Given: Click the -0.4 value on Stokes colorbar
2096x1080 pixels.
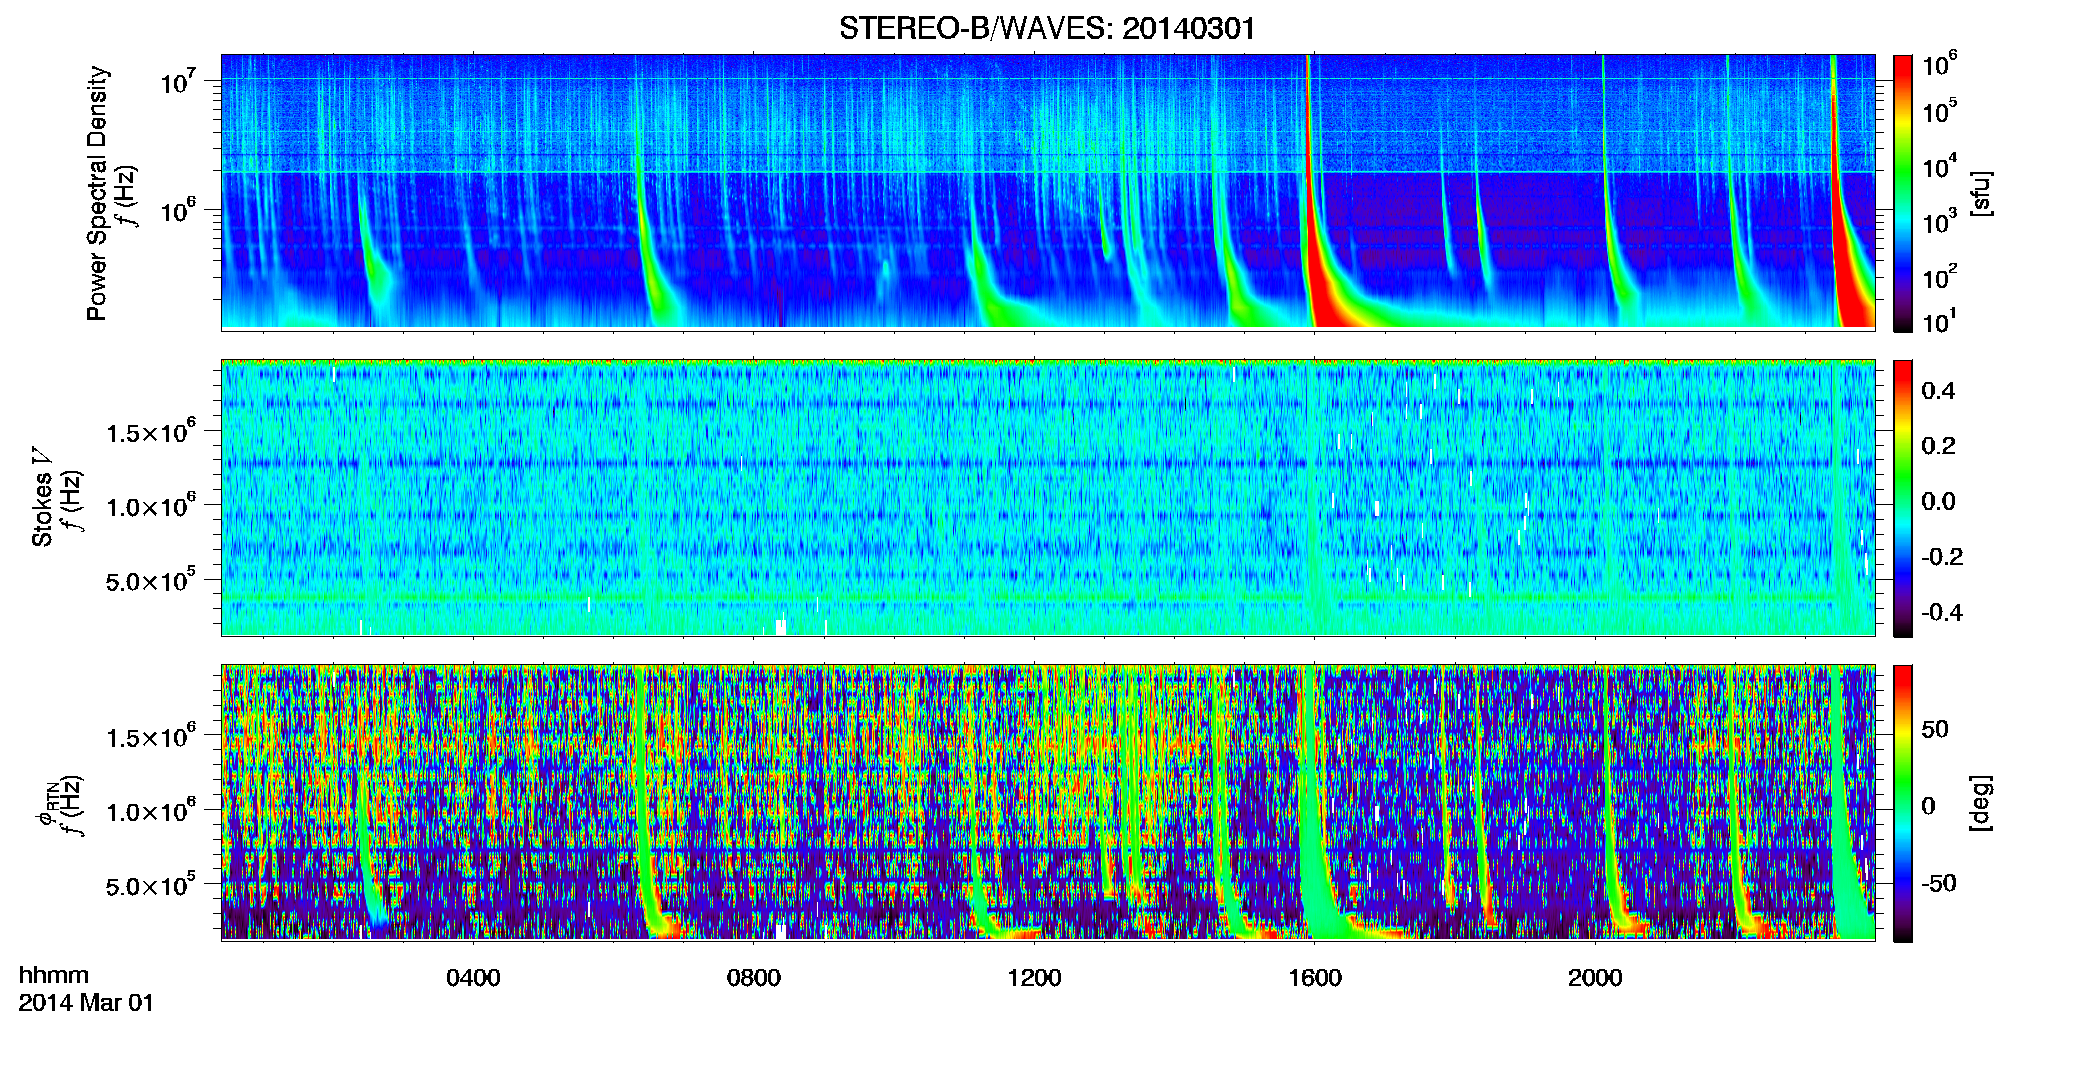Looking at the screenshot, I should [x=1942, y=612].
